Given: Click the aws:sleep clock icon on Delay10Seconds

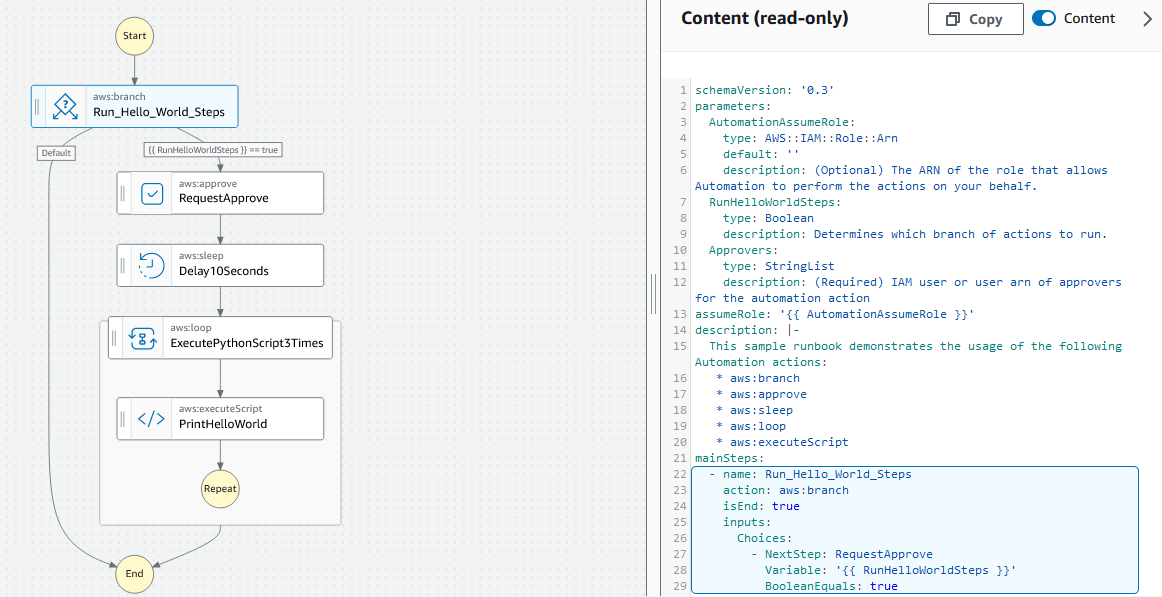Looking at the screenshot, I should click(152, 265).
